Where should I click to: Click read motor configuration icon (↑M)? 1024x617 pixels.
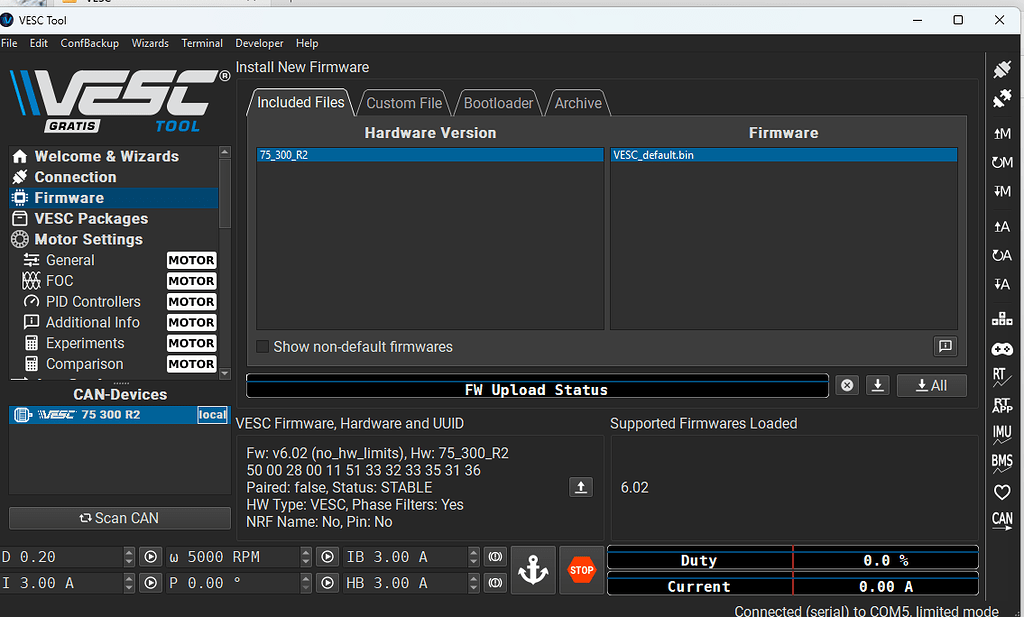1002,133
